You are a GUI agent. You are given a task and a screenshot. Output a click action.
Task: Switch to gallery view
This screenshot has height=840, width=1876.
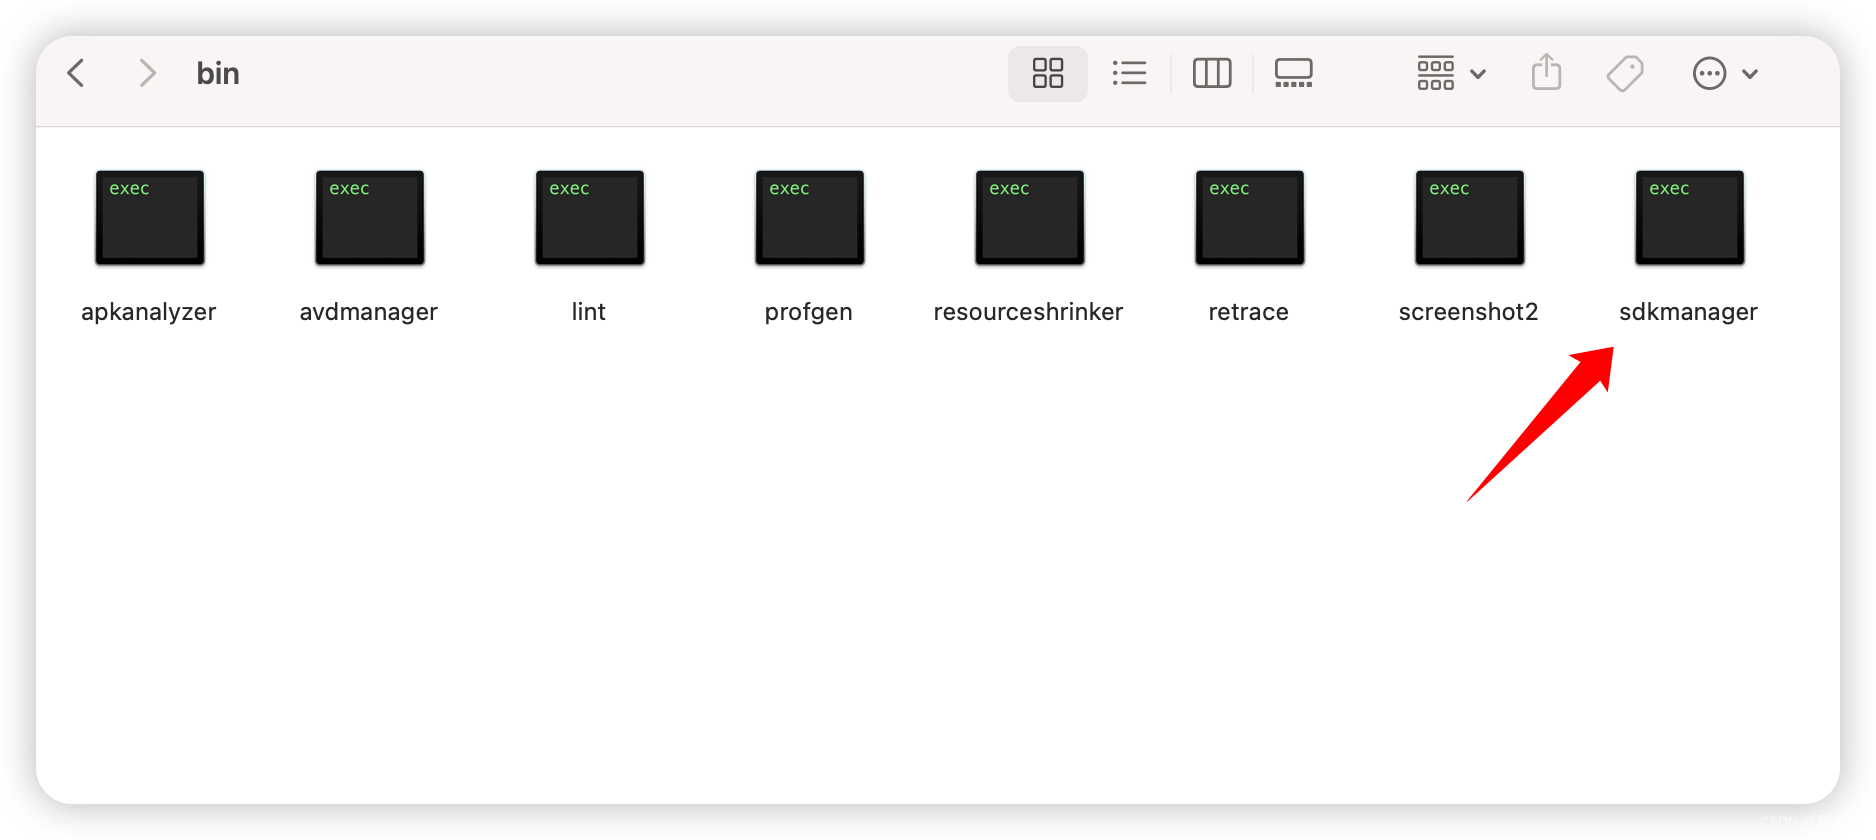pos(1294,73)
